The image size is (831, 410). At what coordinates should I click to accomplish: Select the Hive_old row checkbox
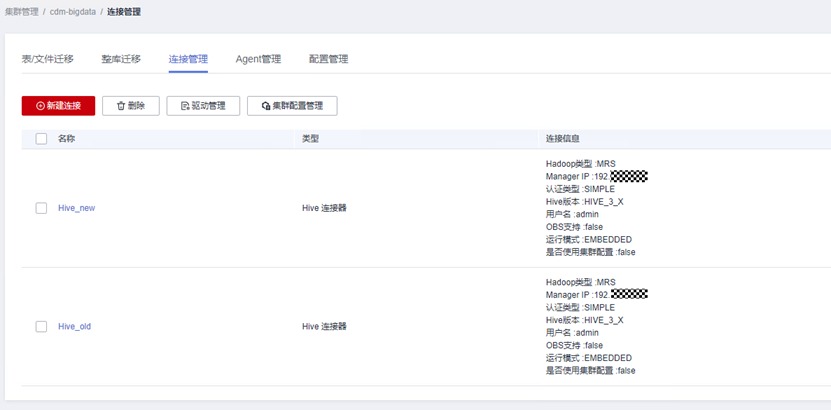[41, 327]
